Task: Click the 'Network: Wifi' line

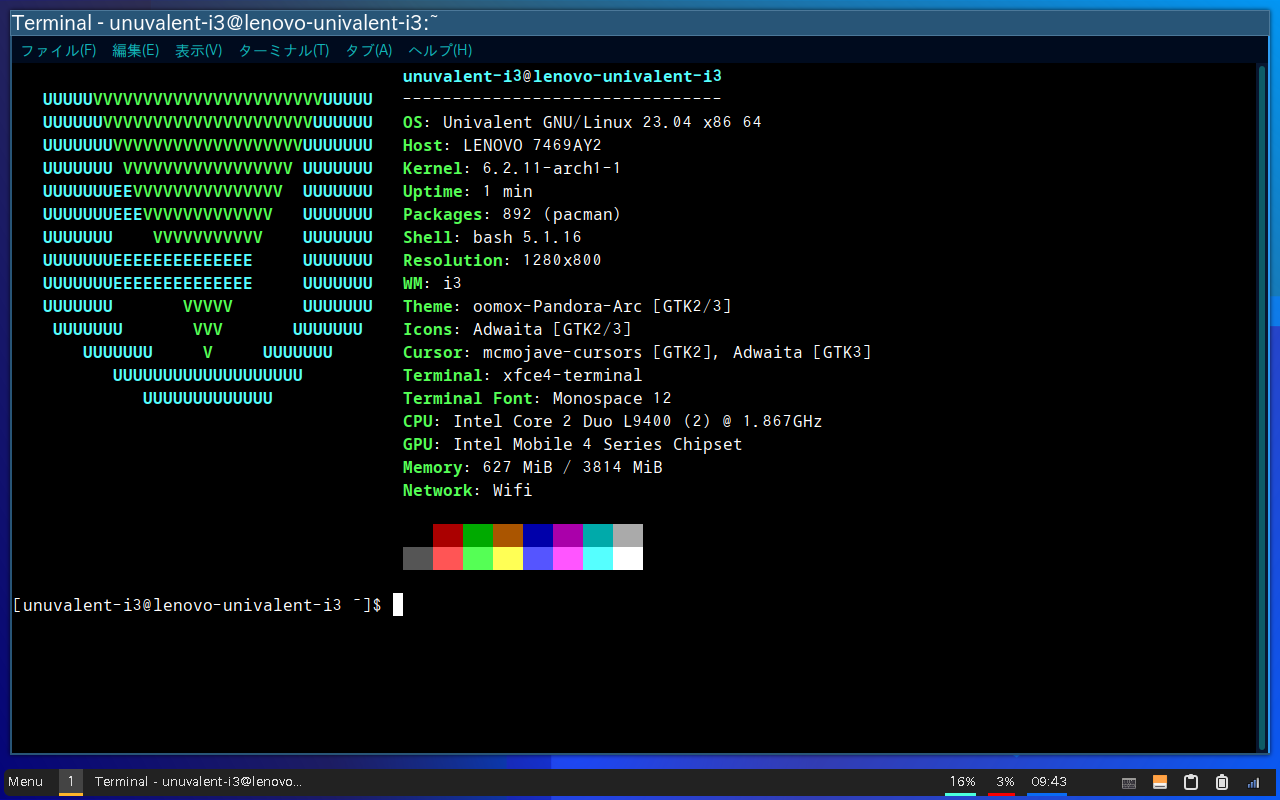Action: point(467,490)
